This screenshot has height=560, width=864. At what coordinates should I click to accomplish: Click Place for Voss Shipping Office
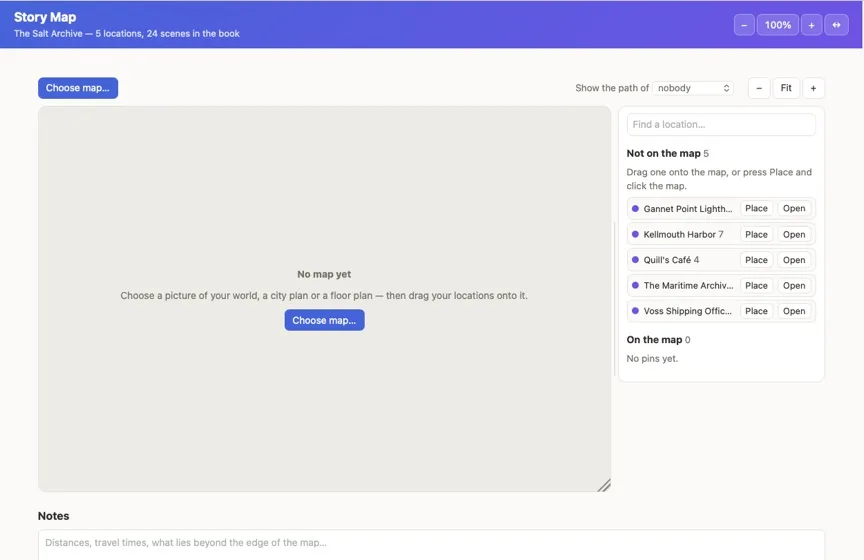(756, 311)
